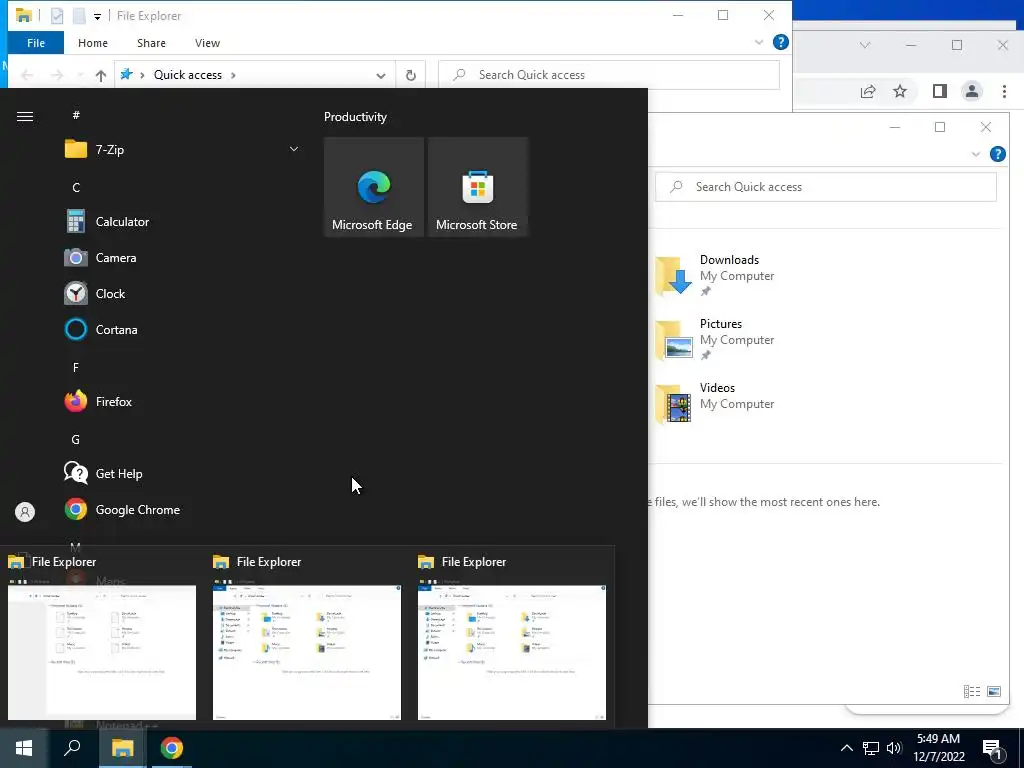Open Home ribbon tab

click(x=93, y=43)
